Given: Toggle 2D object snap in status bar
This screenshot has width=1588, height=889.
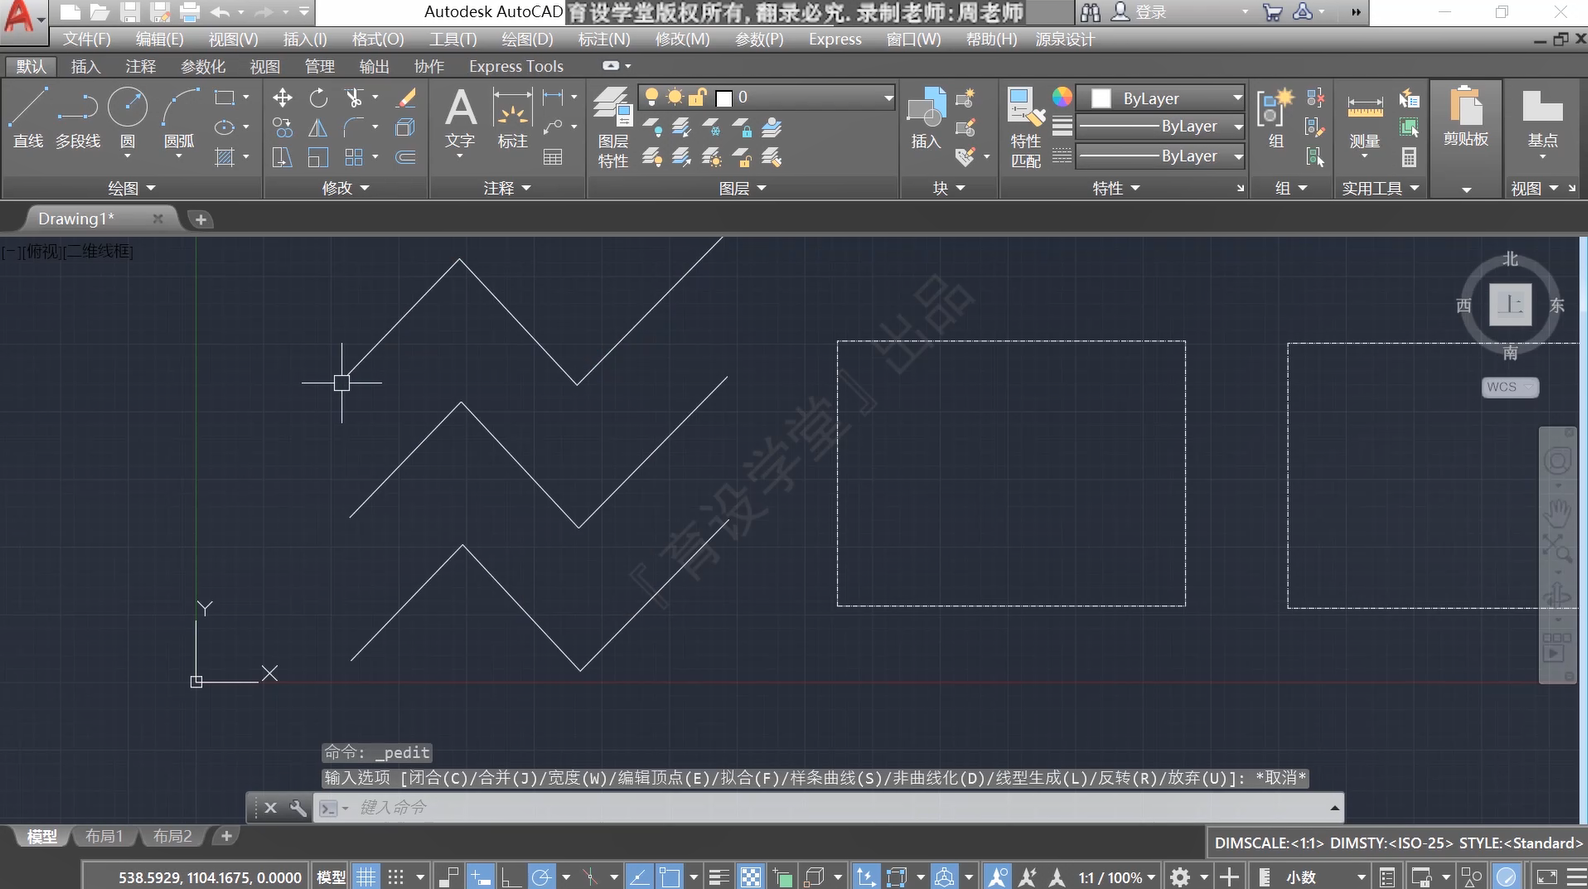Looking at the screenshot, I should click(669, 877).
